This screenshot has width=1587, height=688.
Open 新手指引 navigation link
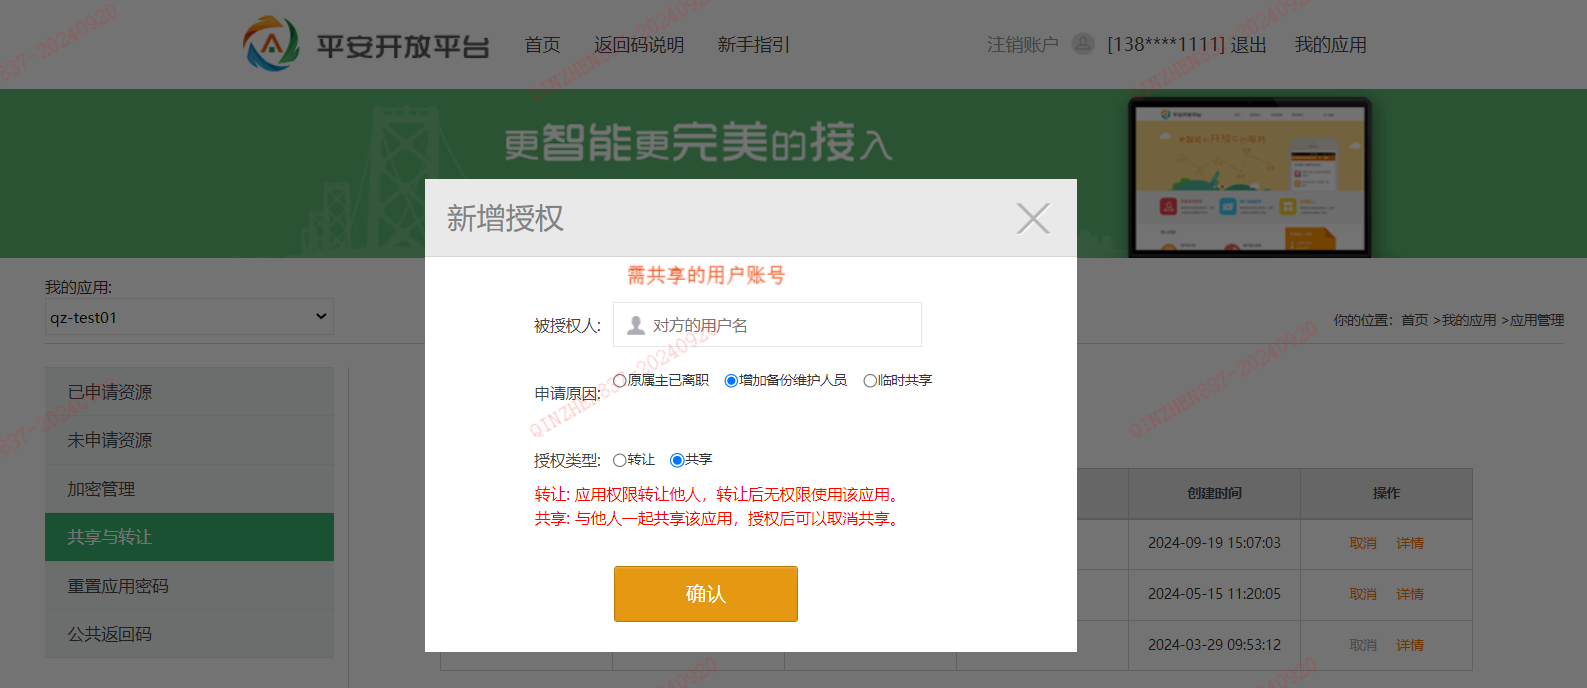[753, 45]
